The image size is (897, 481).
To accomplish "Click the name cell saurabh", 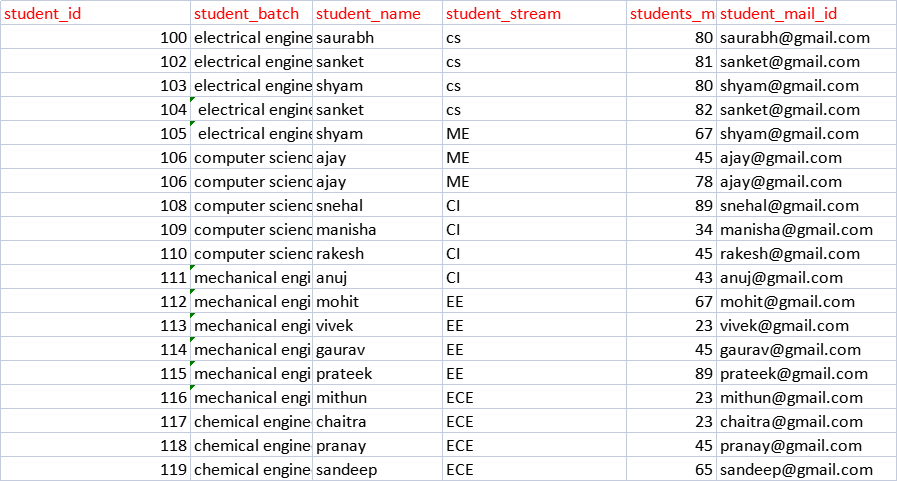I will pyautogui.click(x=377, y=37).
